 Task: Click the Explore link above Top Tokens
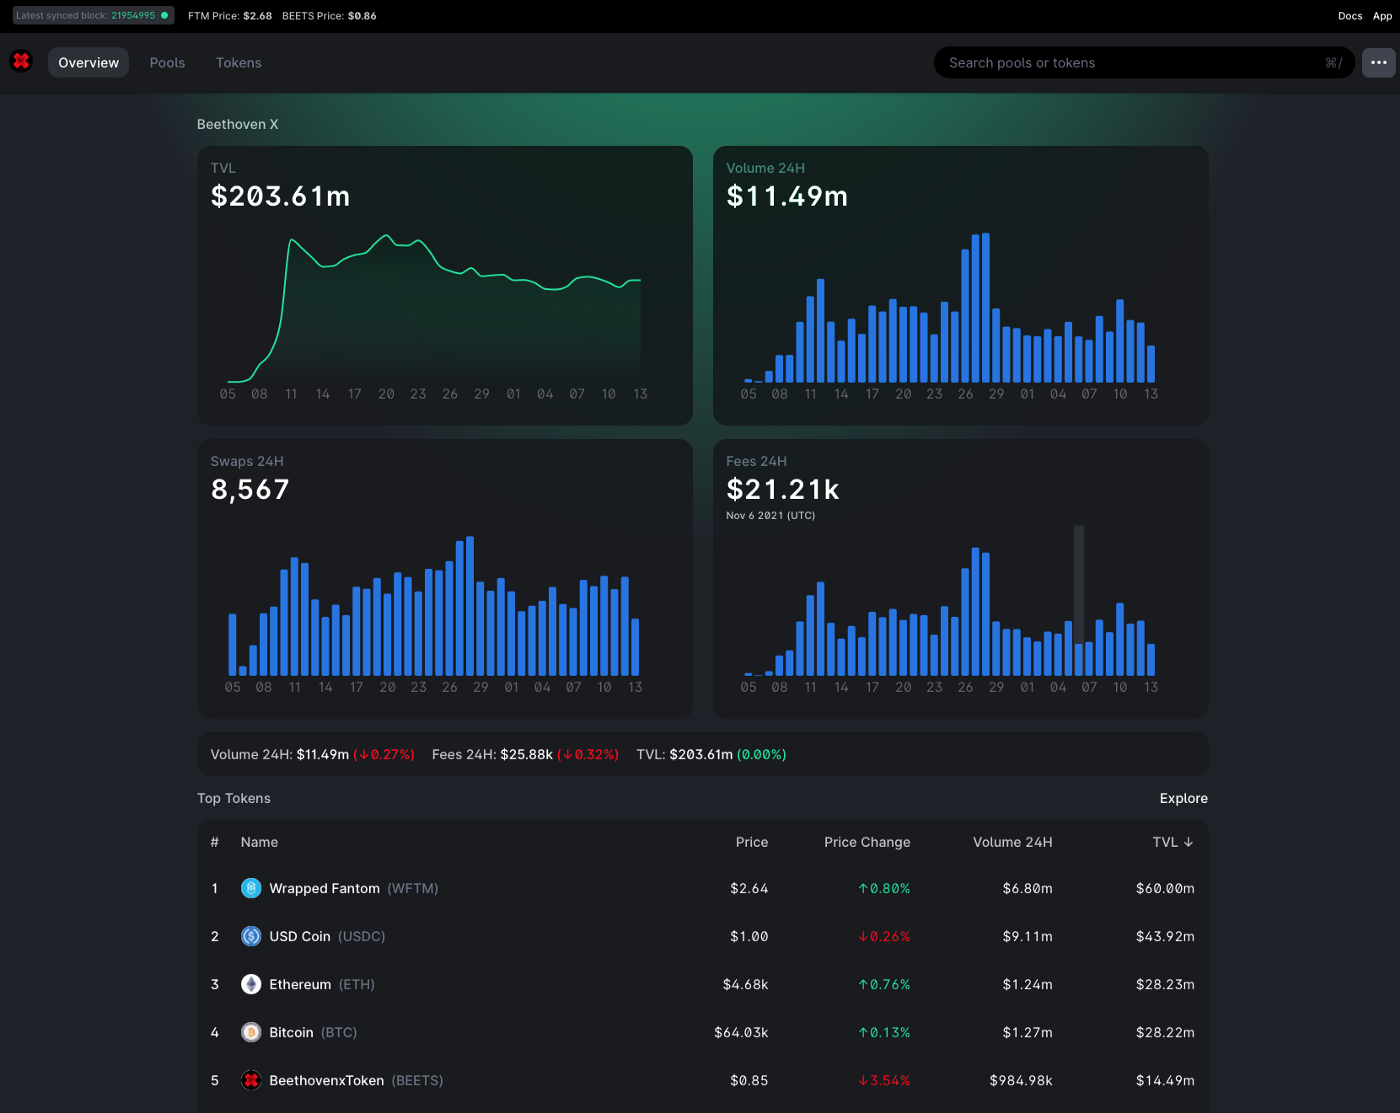1184,798
